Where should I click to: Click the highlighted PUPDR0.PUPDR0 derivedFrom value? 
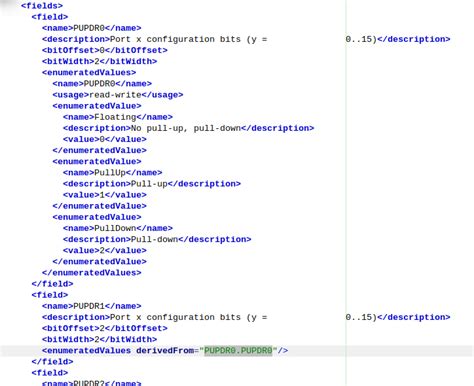[238, 351]
